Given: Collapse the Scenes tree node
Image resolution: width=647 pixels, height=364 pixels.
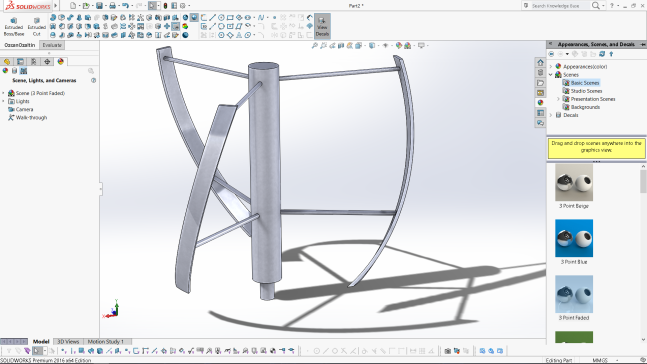Looking at the screenshot, I should click(551, 75).
